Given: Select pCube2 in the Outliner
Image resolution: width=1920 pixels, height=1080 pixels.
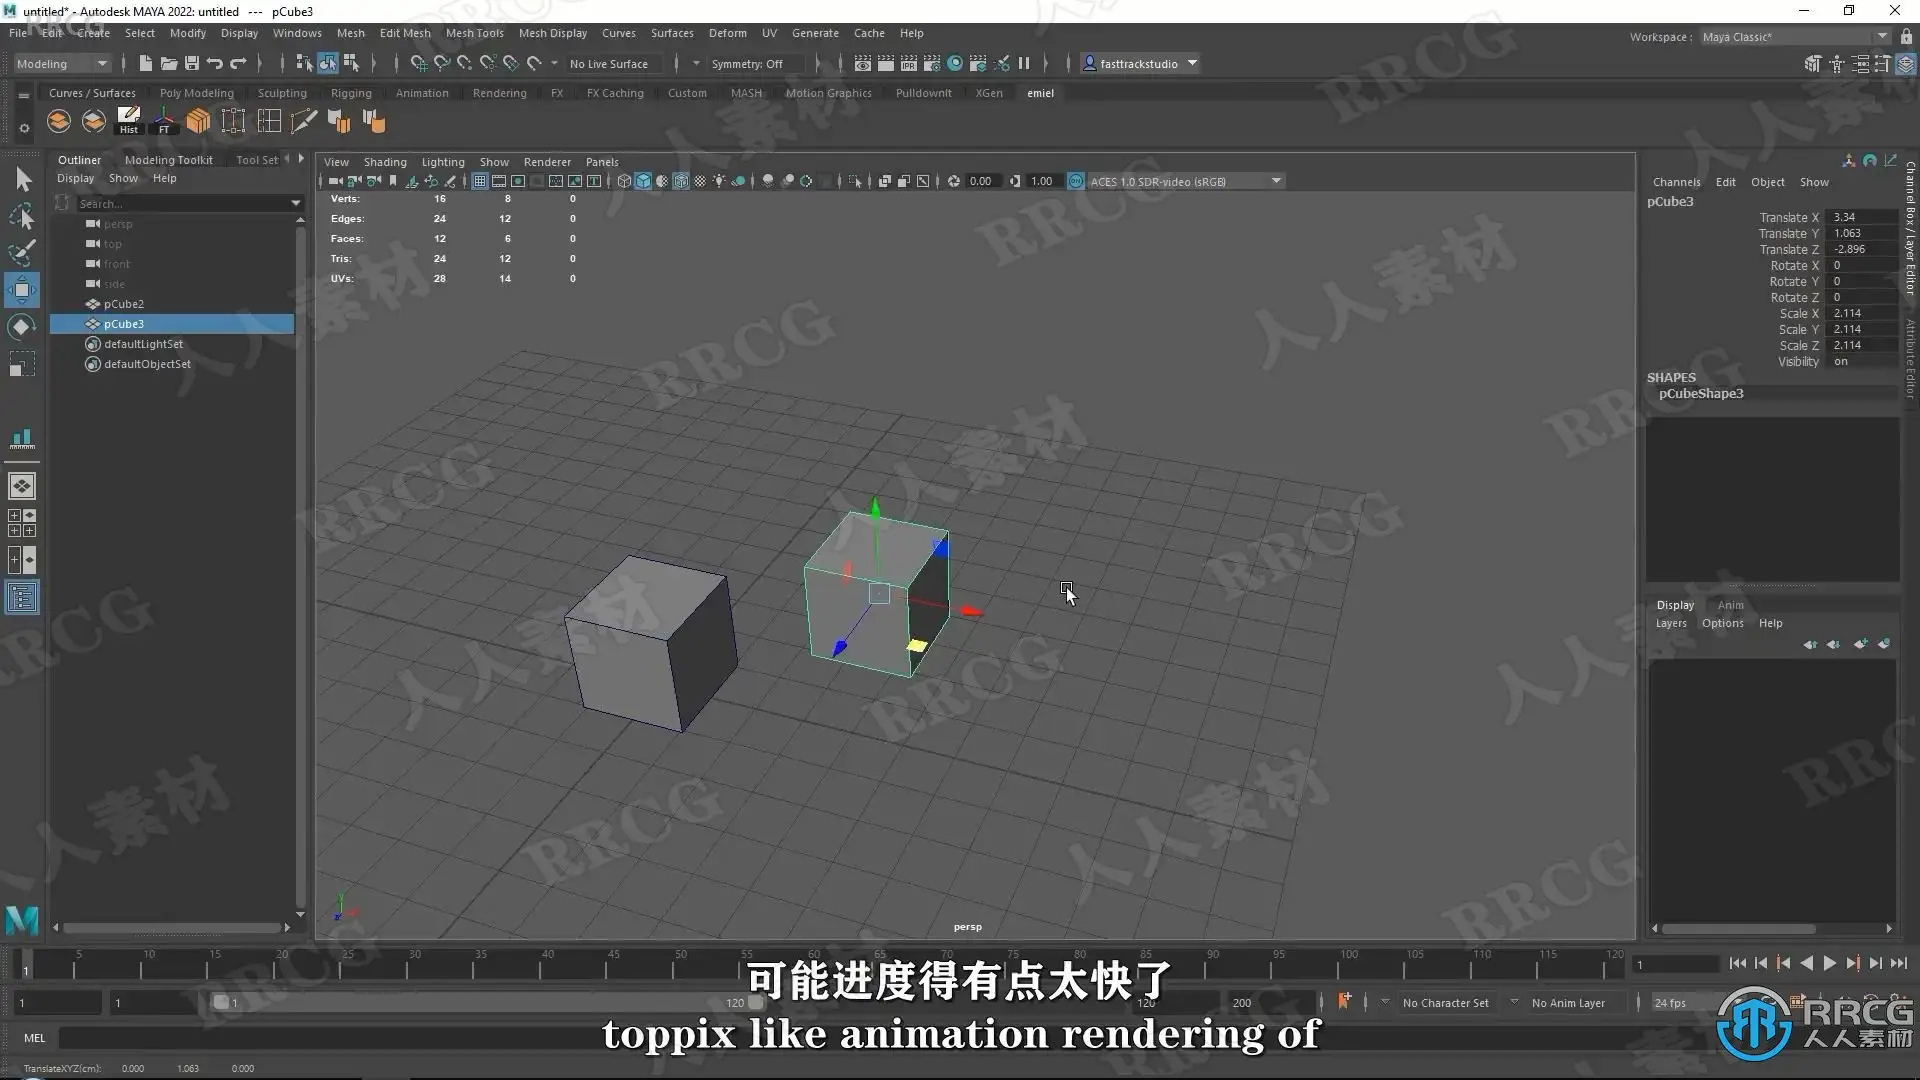Looking at the screenshot, I should pos(124,304).
